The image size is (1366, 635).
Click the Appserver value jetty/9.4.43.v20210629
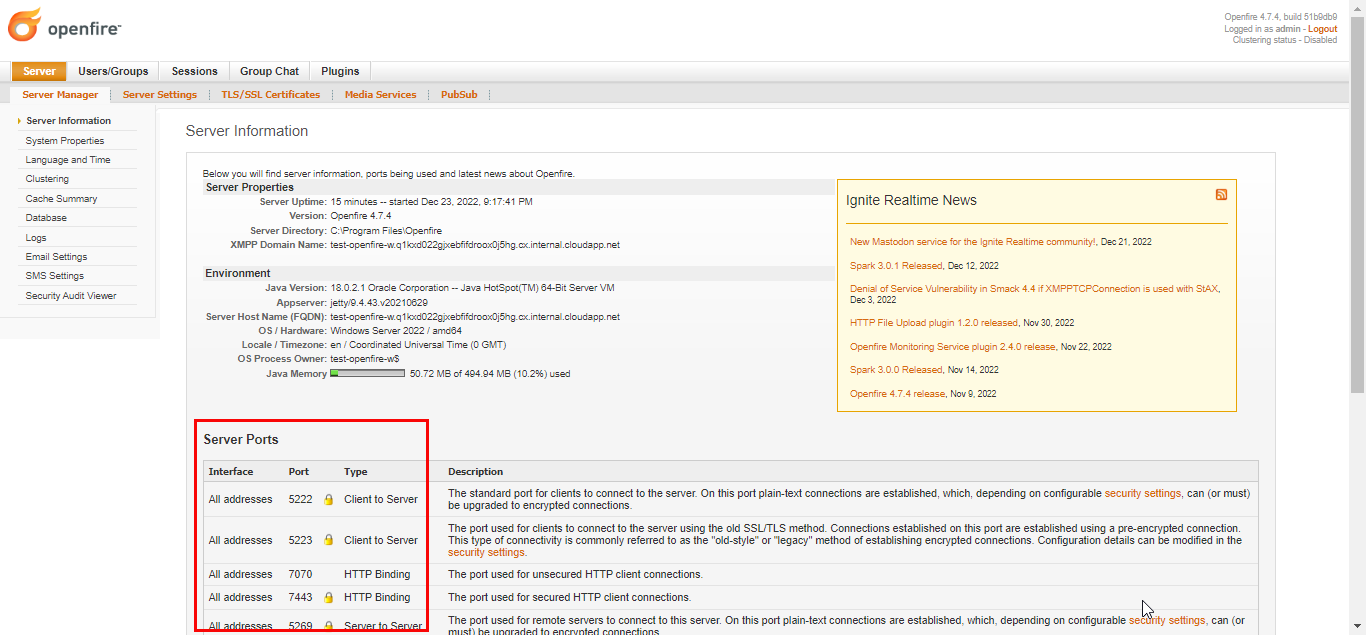[x=379, y=302]
